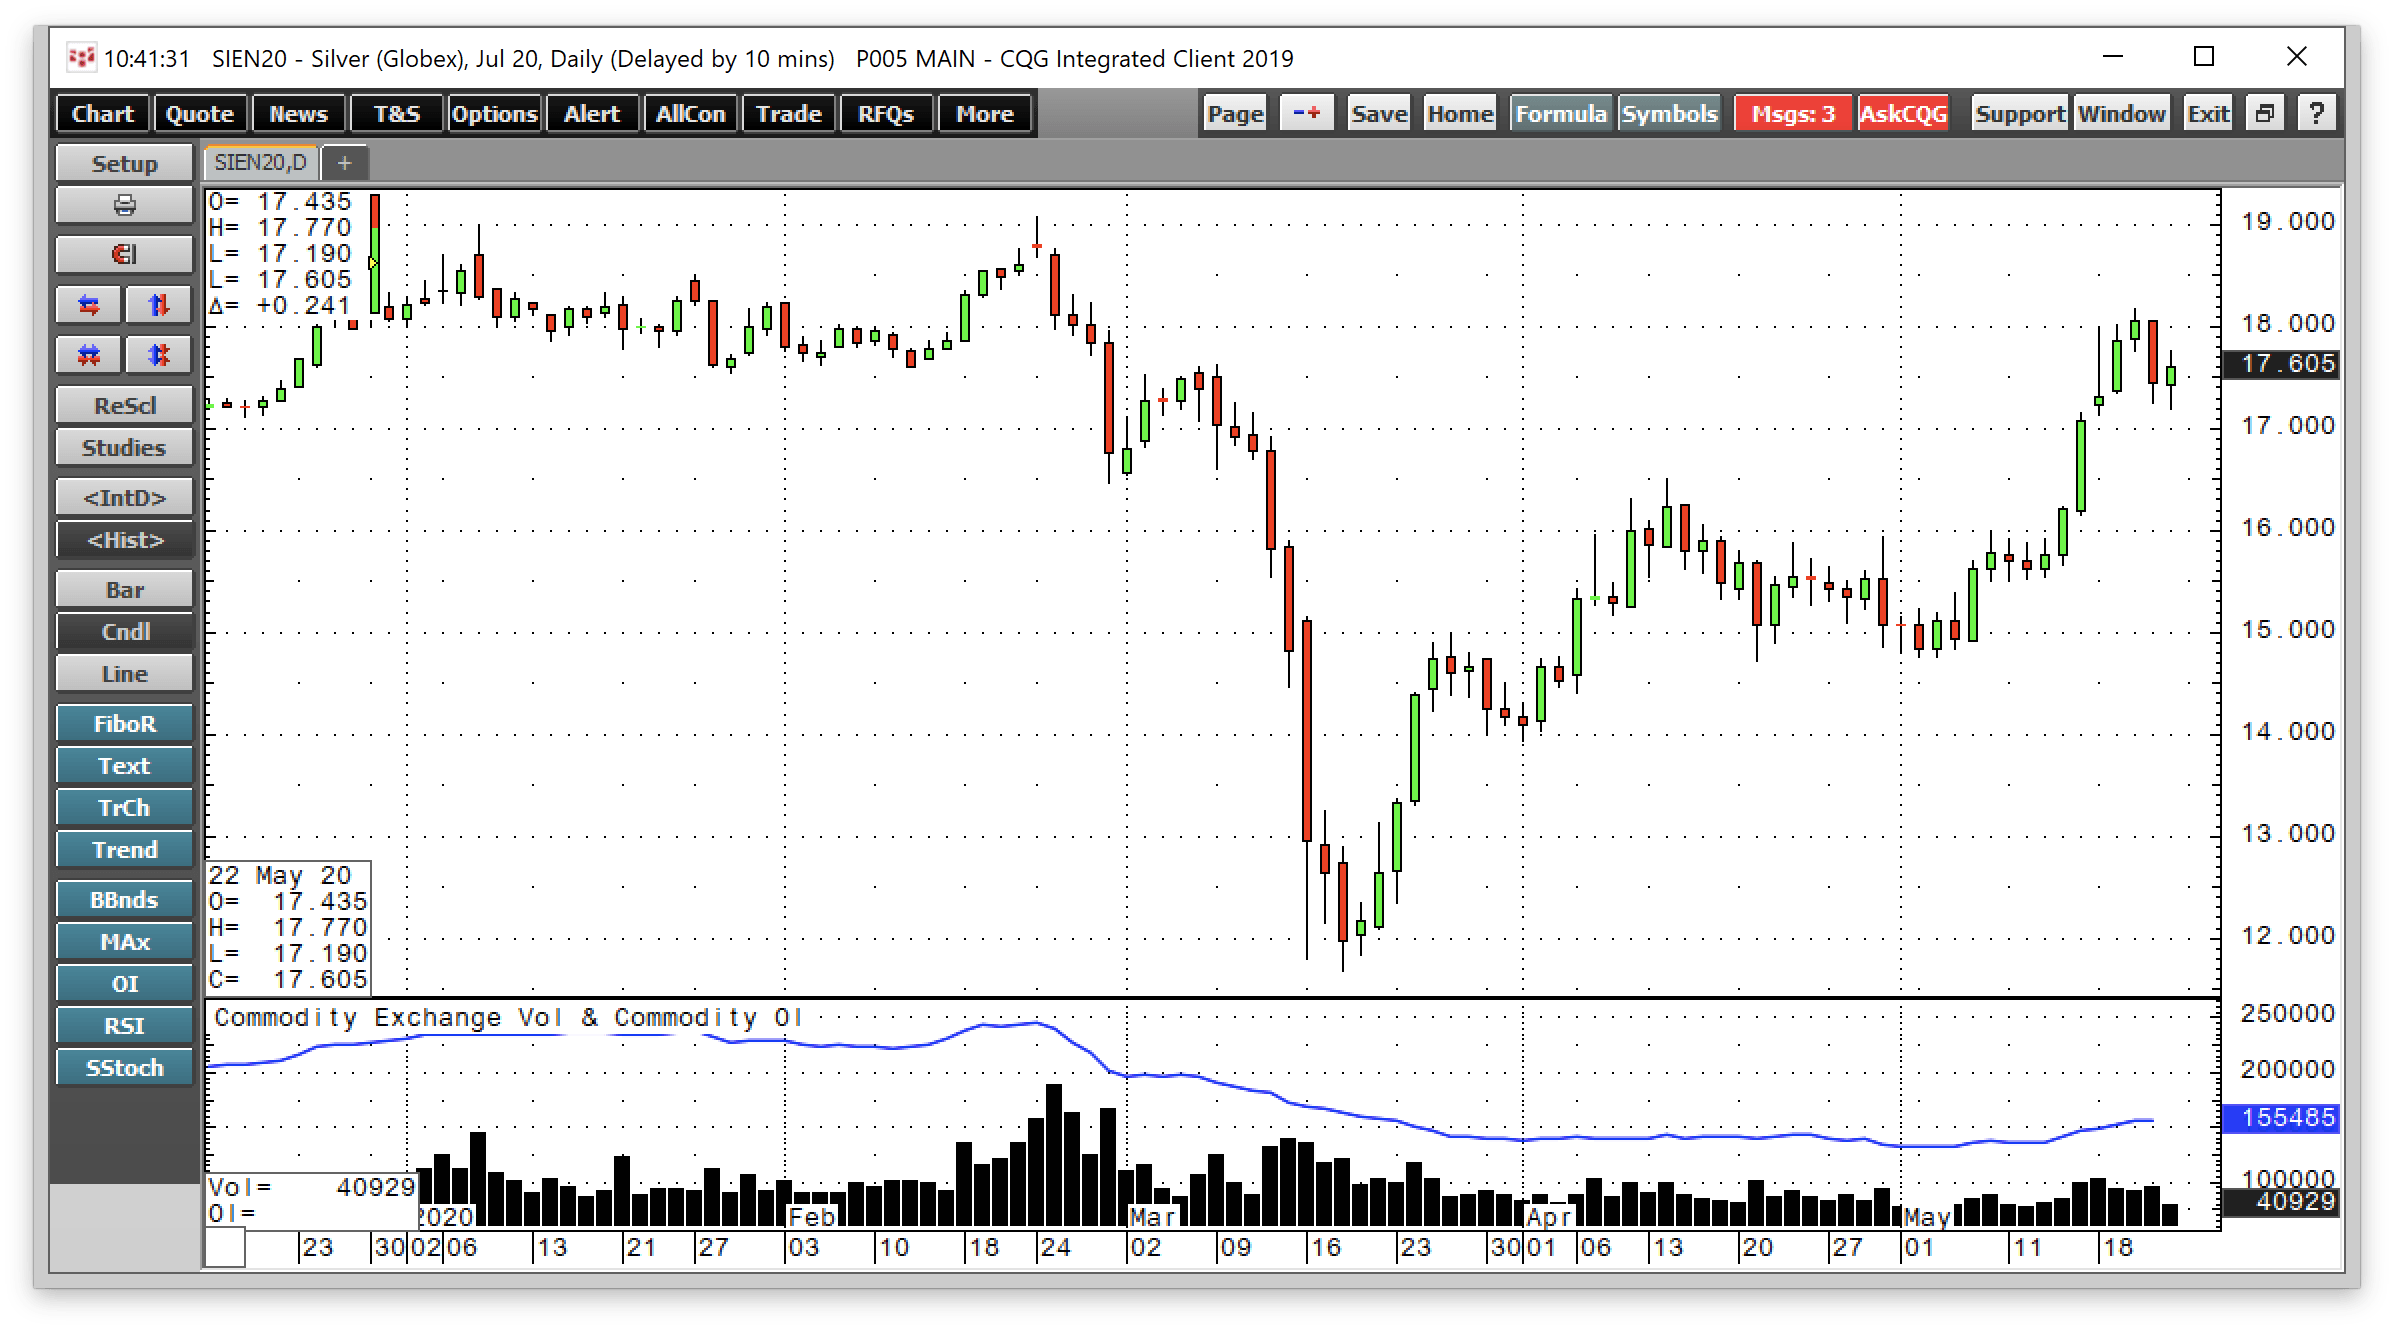
Task: Switch chart type to Line
Action: [x=124, y=674]
